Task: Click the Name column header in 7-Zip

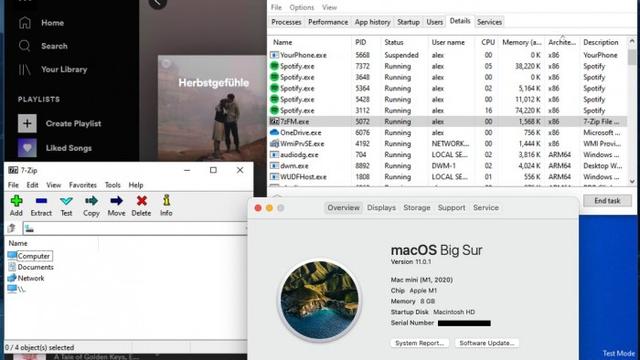Action: coord(52,243)
